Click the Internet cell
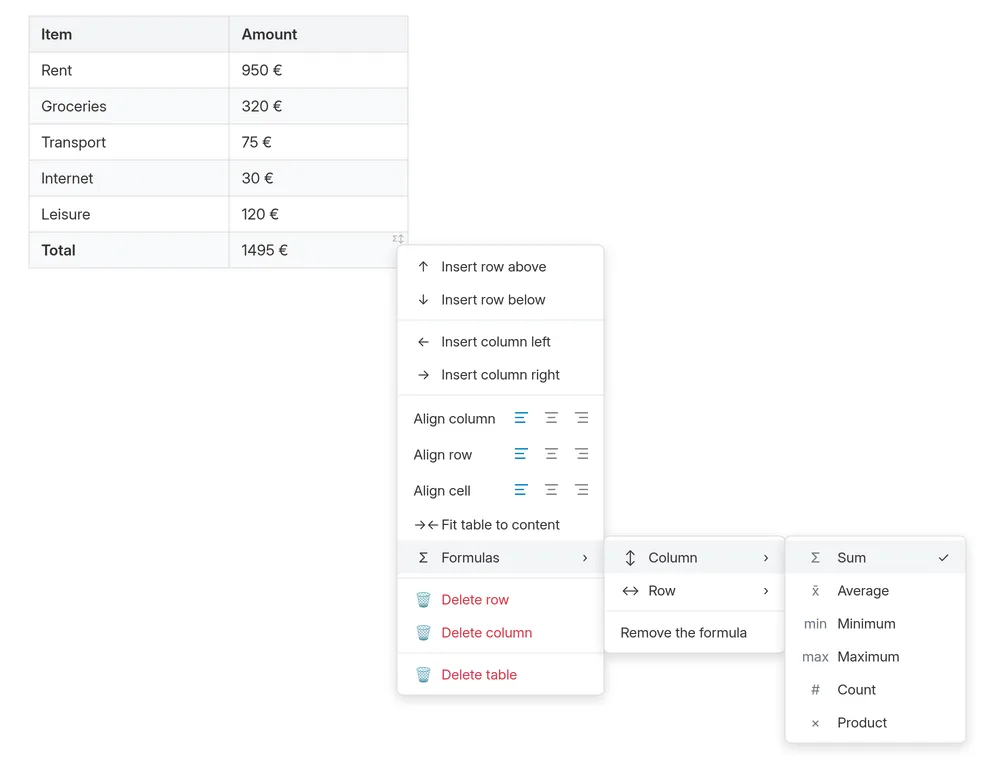Viewport: 993px width, 766px height. click(x=129, y=179)
